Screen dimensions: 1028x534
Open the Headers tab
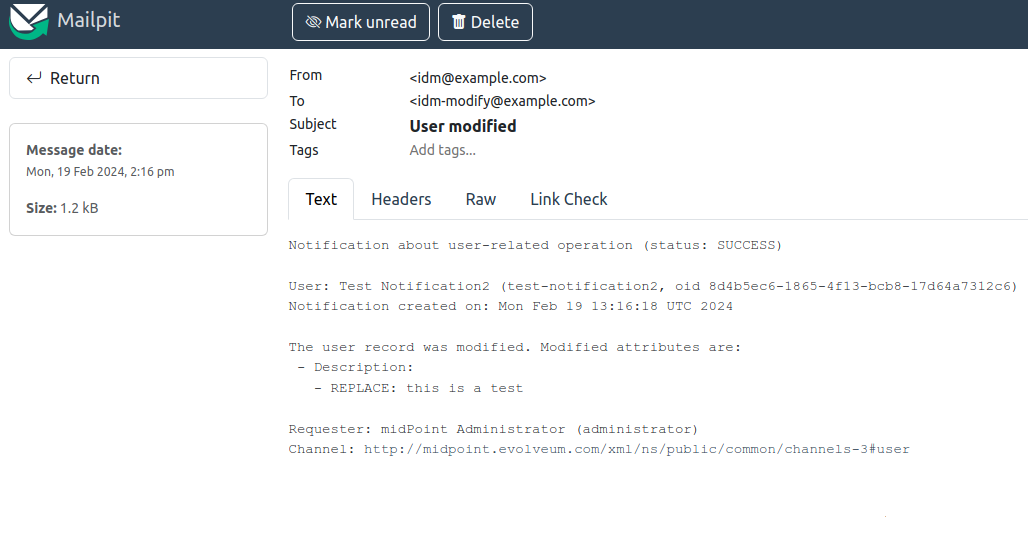click(x=401, y=199)
